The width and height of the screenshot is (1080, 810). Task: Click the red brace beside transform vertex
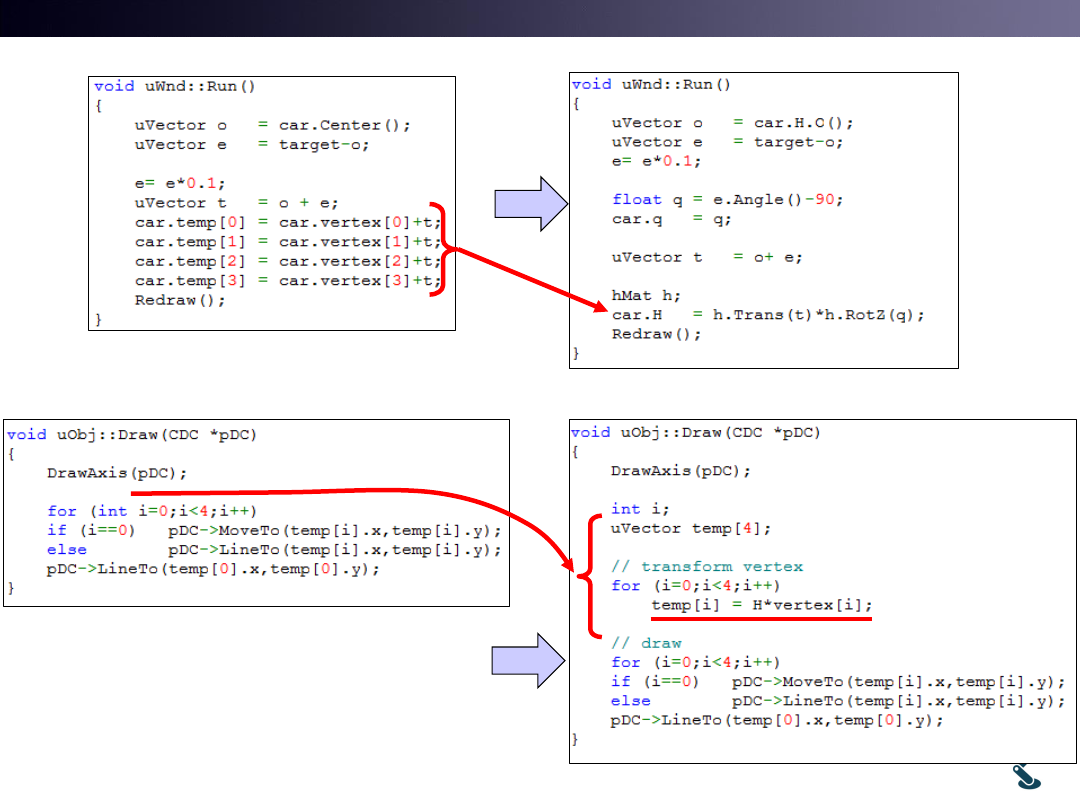tap(589, 575)
